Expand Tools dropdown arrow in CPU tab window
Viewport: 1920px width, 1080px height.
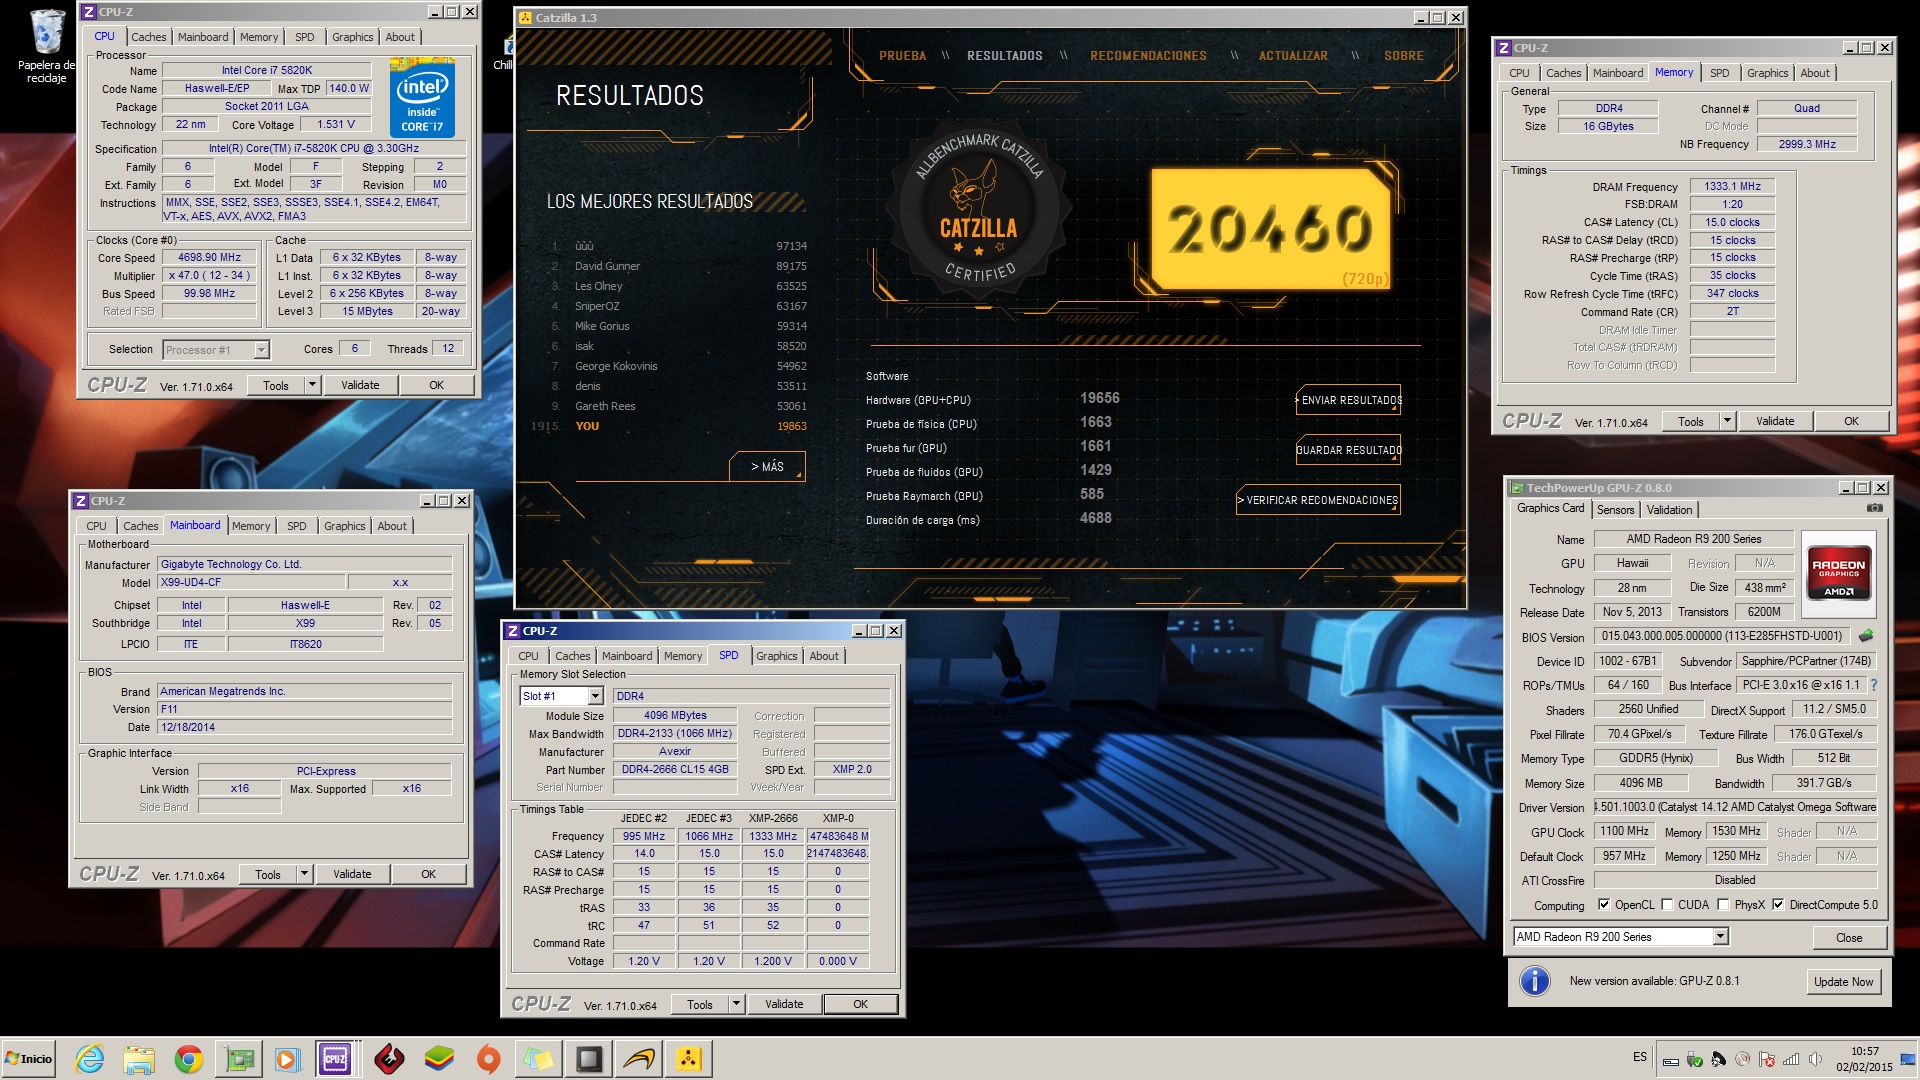pyautogui.click(x=312, y=385)
